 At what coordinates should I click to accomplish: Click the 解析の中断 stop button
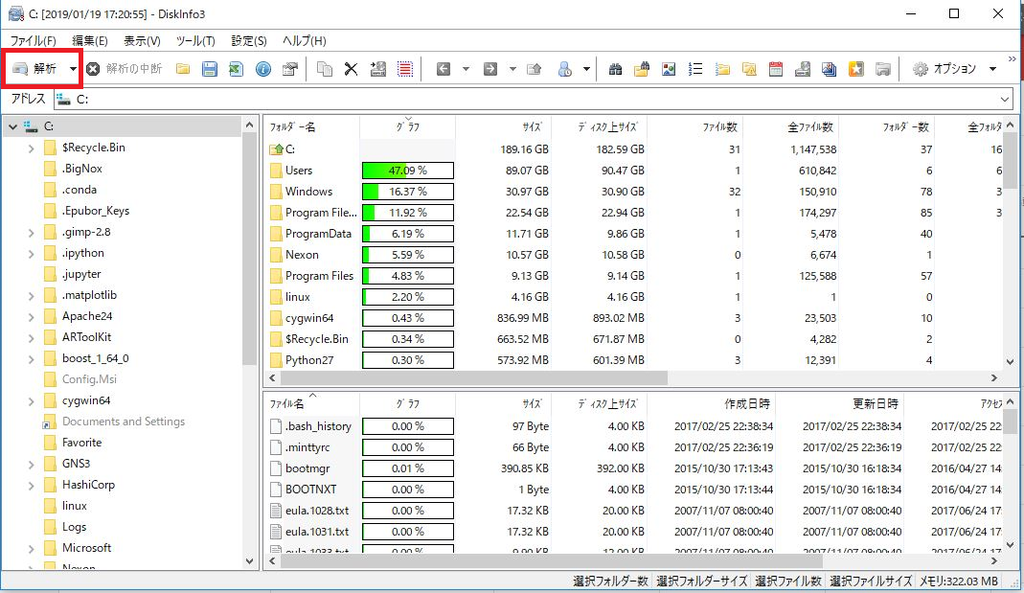[124, 69]
